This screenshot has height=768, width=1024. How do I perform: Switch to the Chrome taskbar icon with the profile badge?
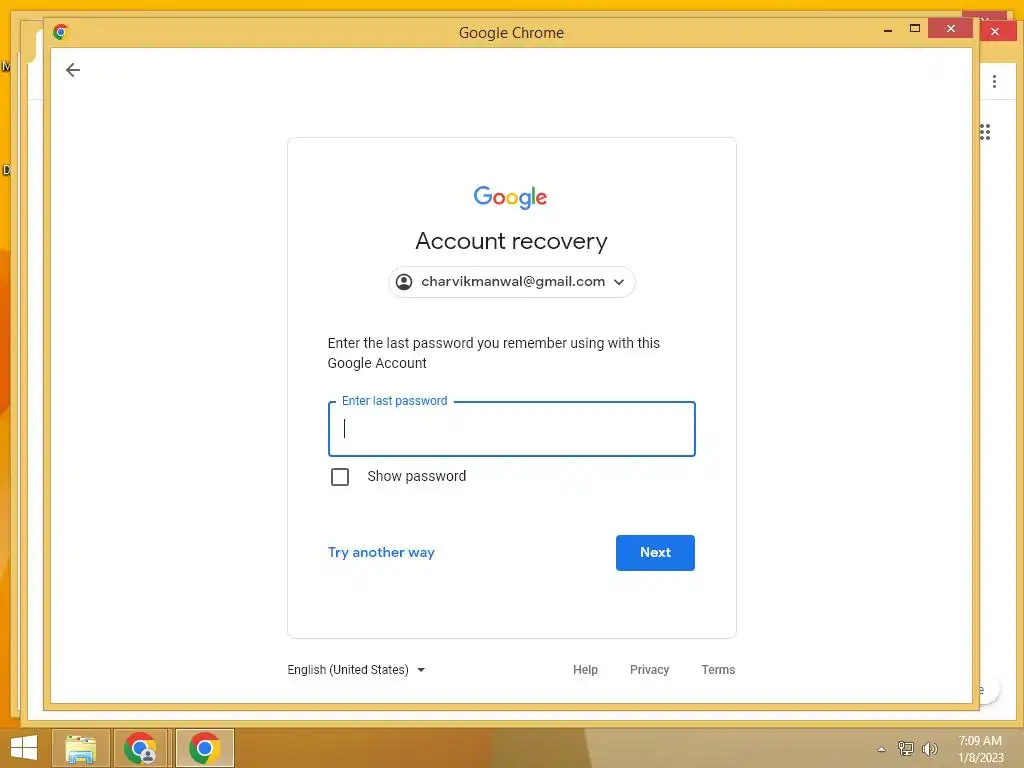pos(140,748)
